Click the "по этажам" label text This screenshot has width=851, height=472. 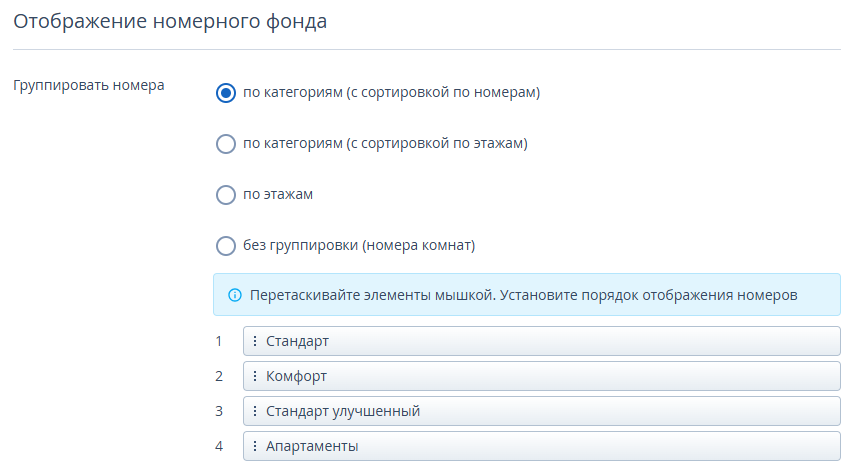278,194
